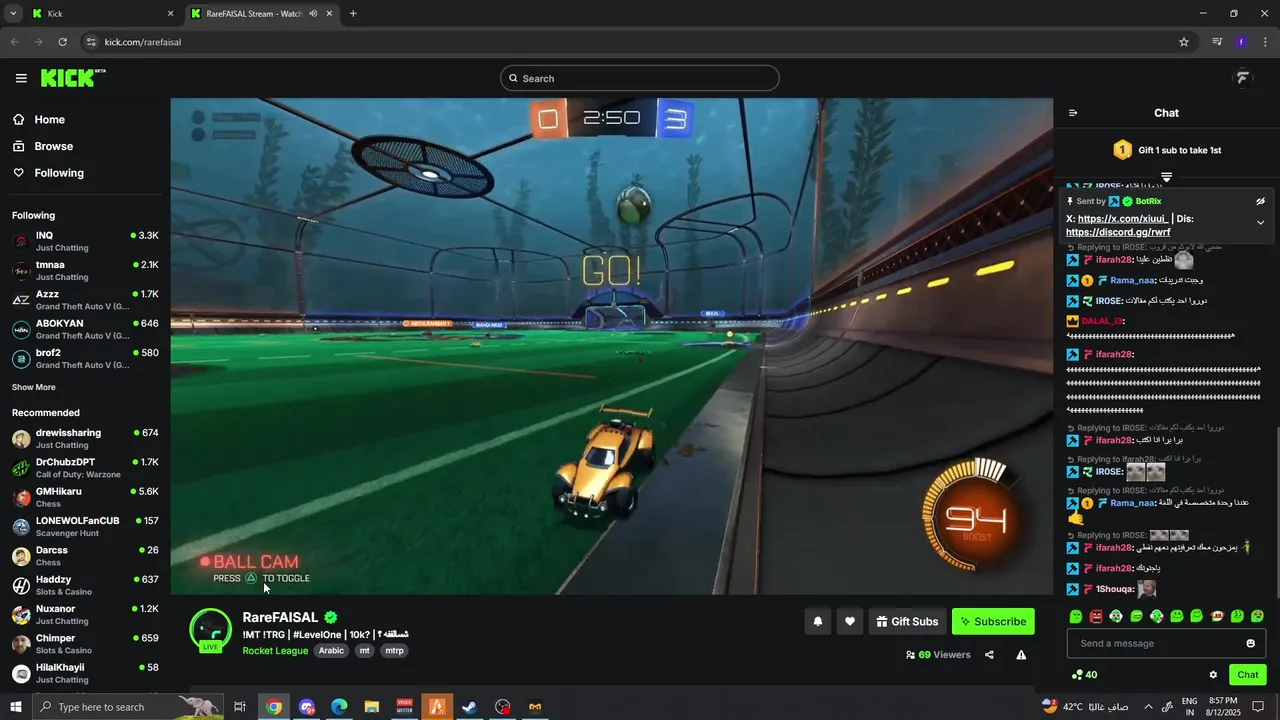Open the tab search dropdown
The height and width of the screenshot is (720, 1280).
[13, 14]
